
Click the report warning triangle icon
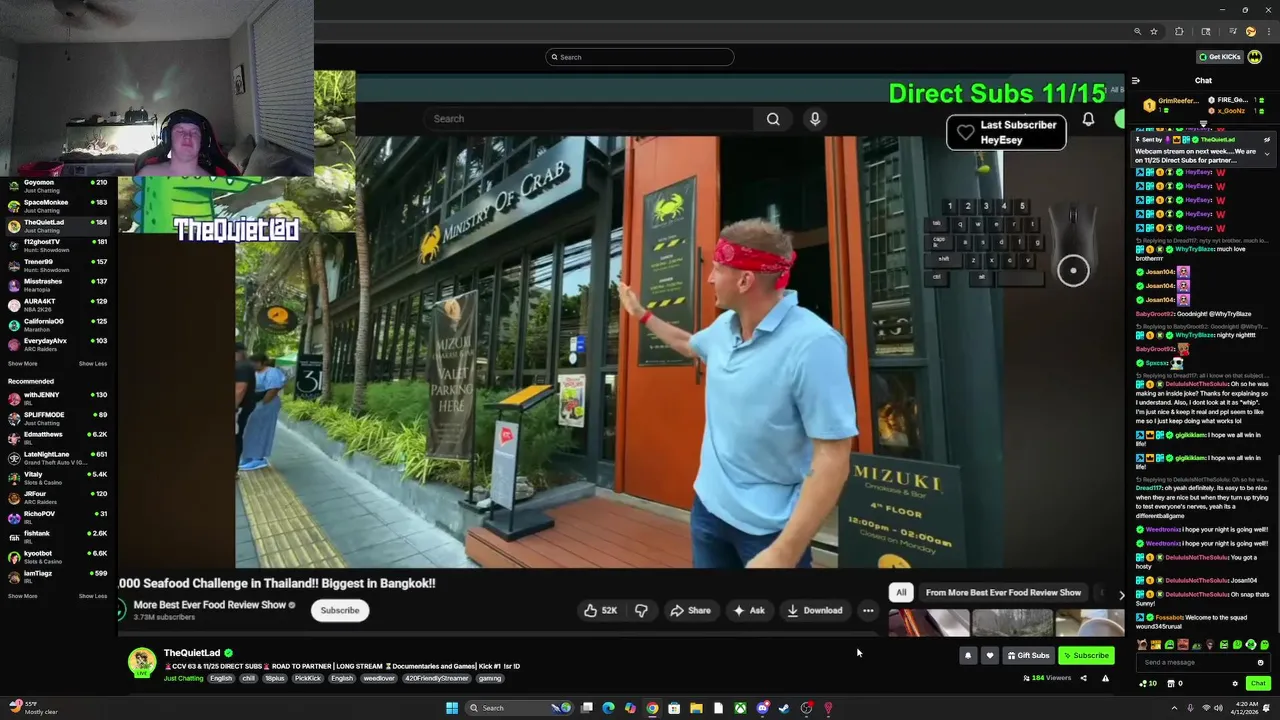pyautogui.click(x=1105, y=678)
